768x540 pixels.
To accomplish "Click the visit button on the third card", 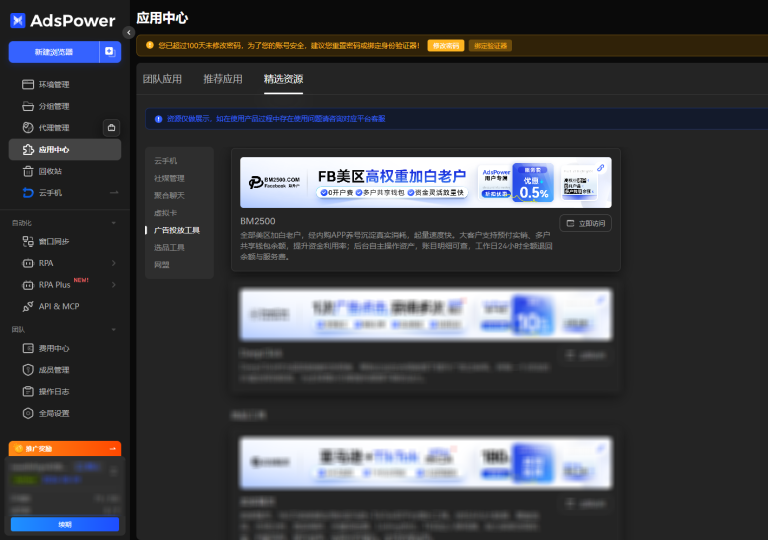I will click(x=585, y=503).
